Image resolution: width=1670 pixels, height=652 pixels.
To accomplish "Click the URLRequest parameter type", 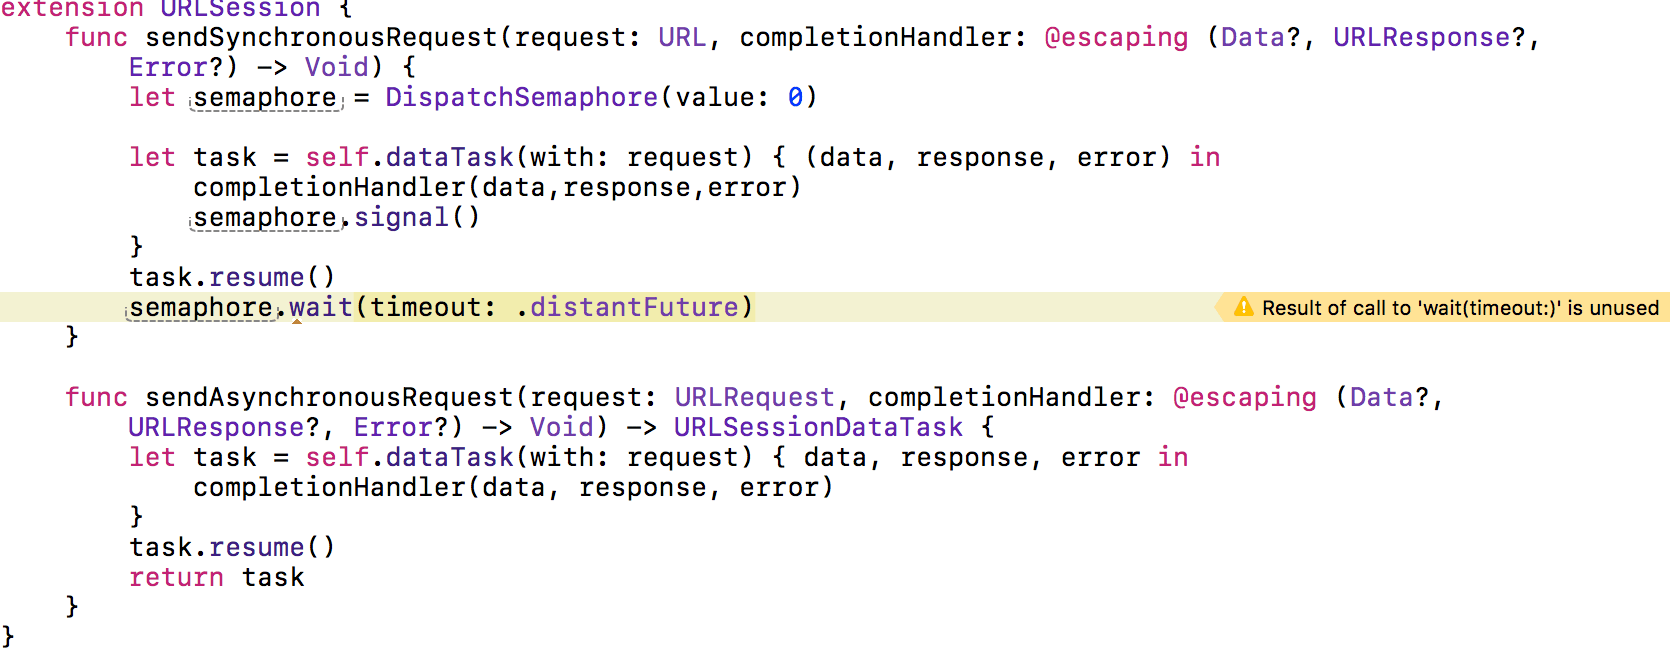I will click(754, 397).
